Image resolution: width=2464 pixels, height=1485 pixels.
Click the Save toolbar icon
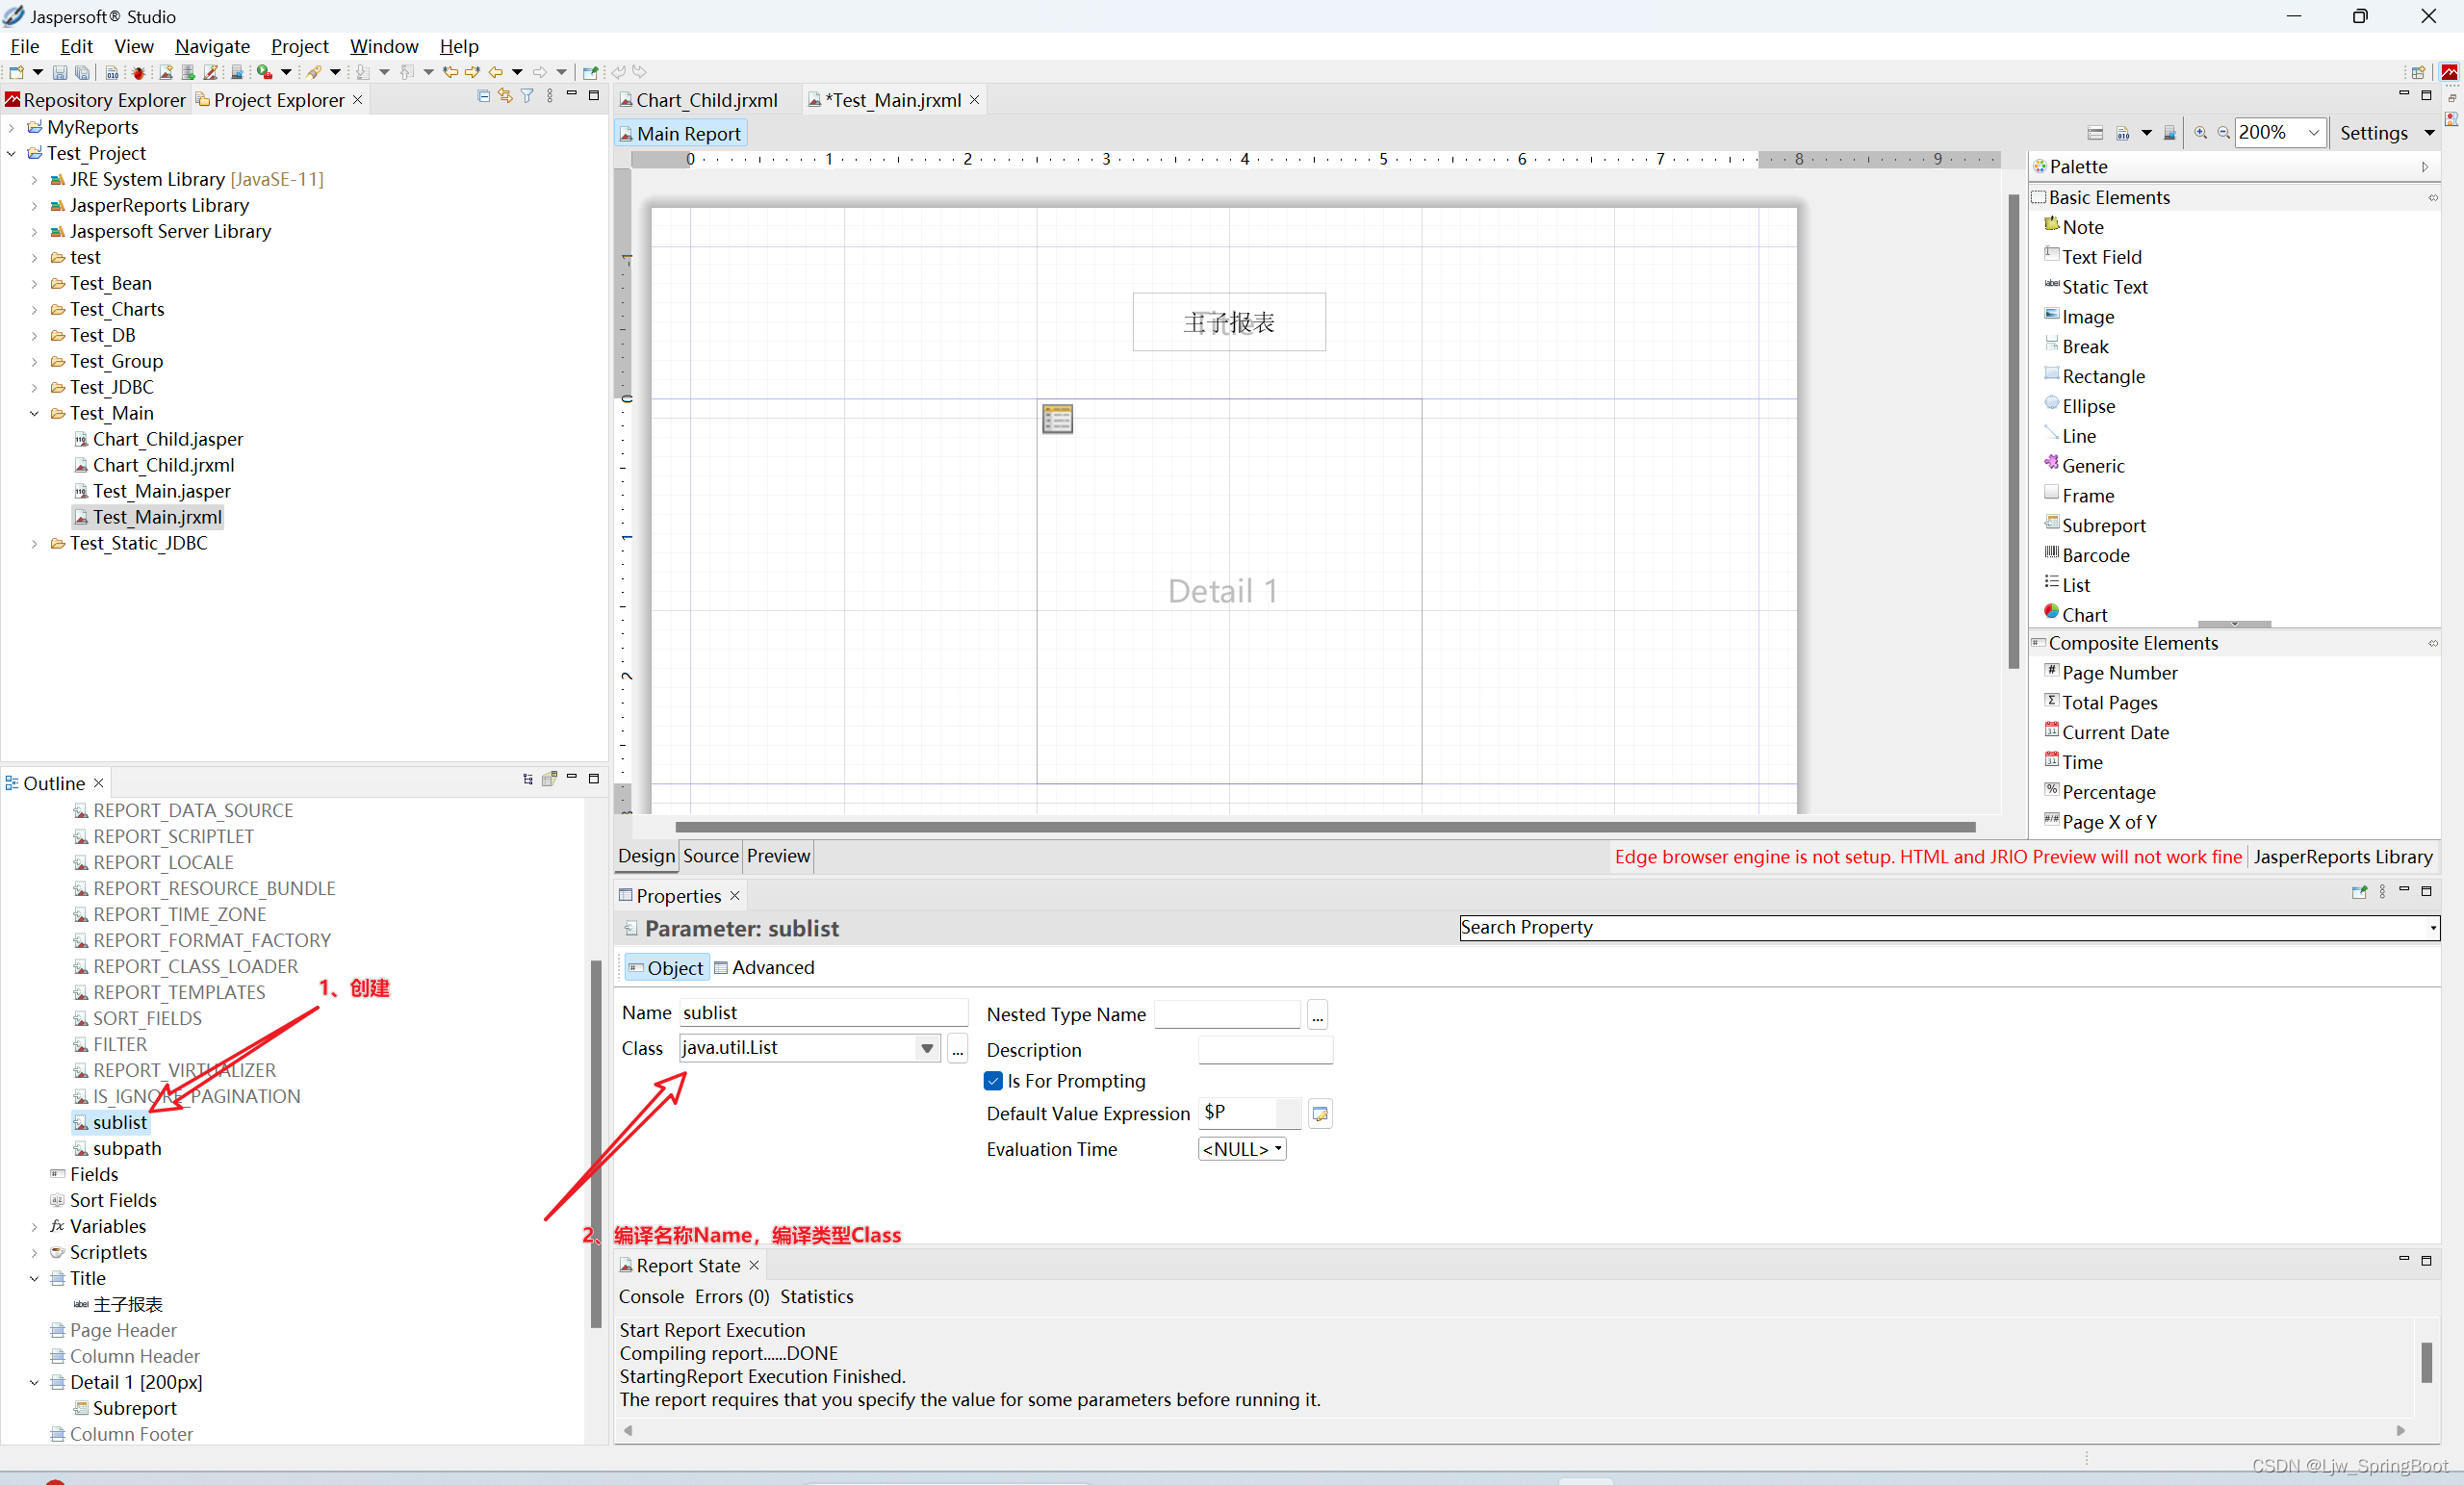[60, 72]
